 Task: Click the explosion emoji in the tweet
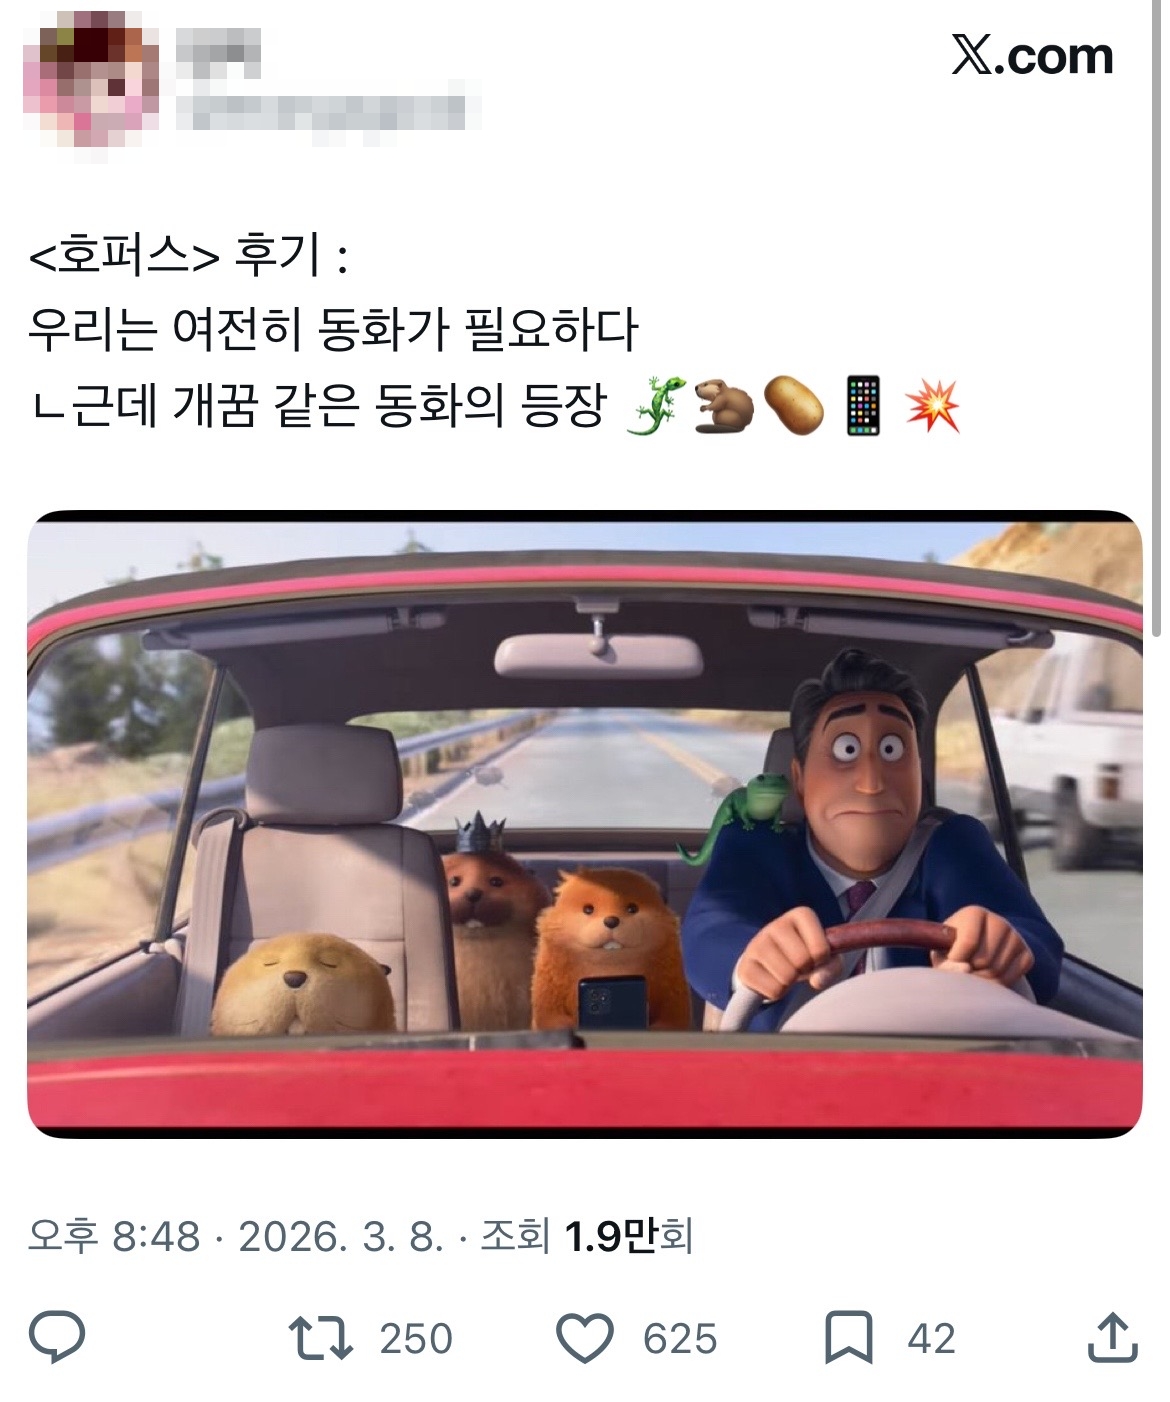(x=932, y=406)
